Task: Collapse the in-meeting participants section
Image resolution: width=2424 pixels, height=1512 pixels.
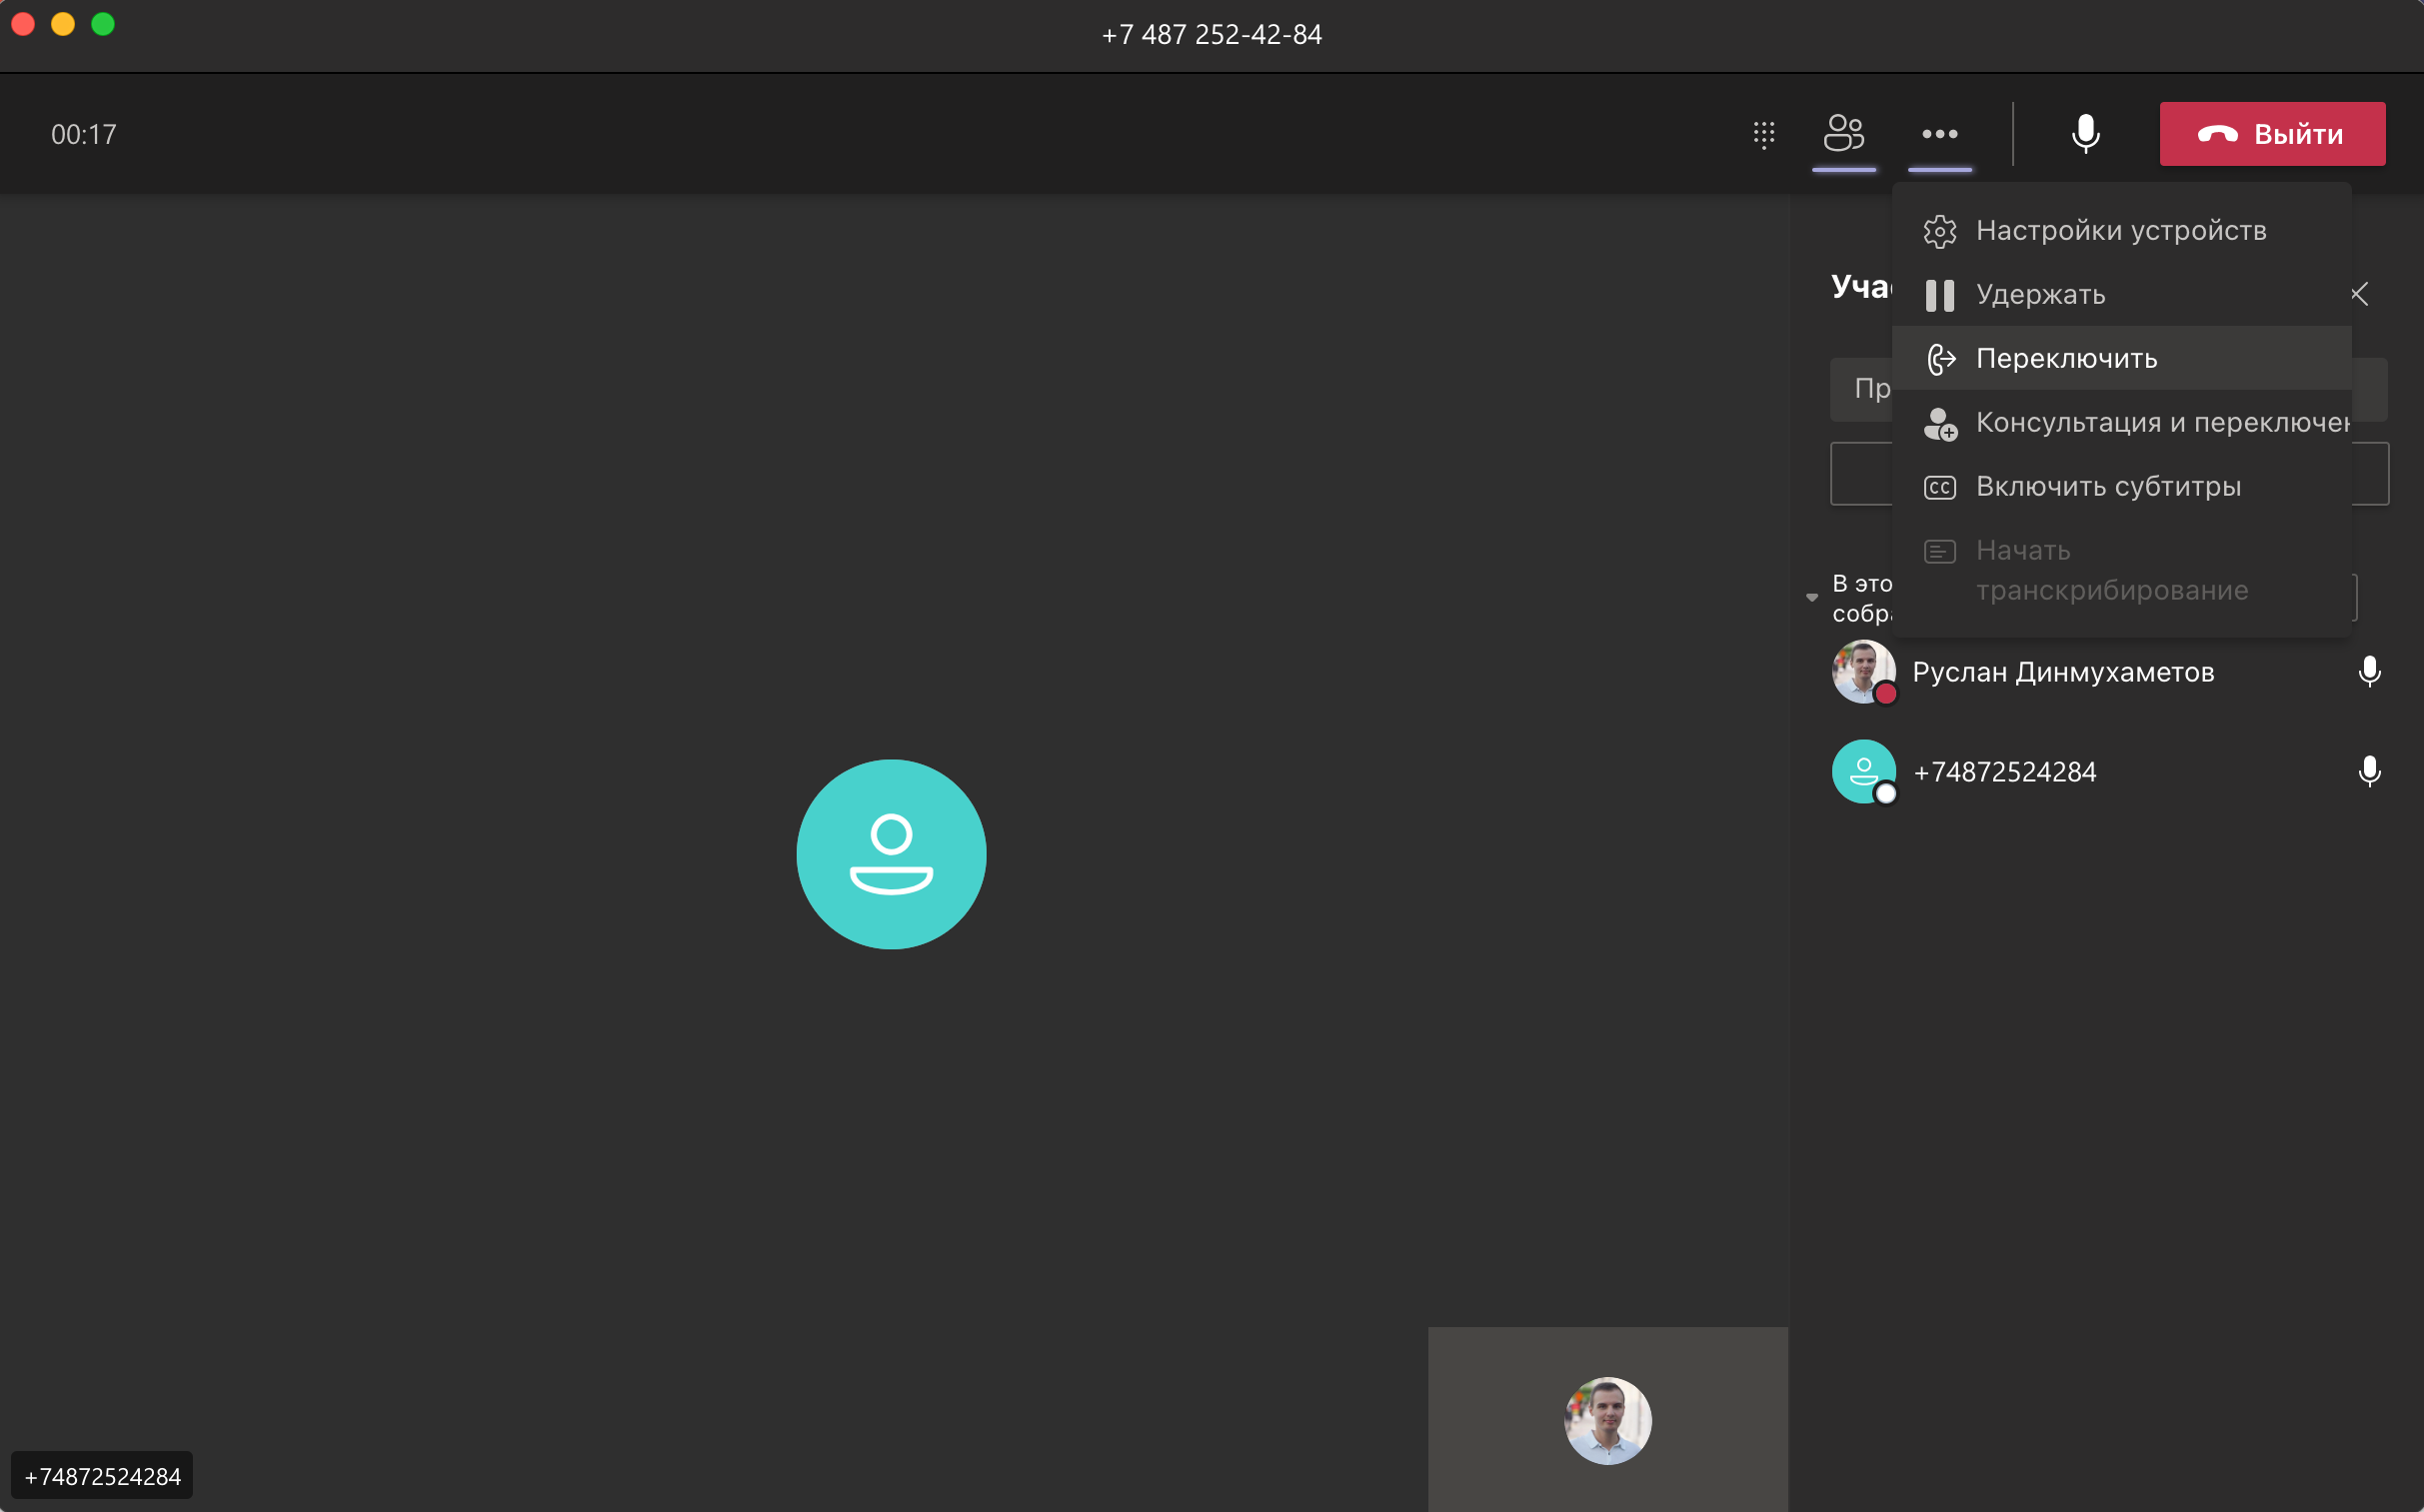Action: click(x=1812, y=597)
